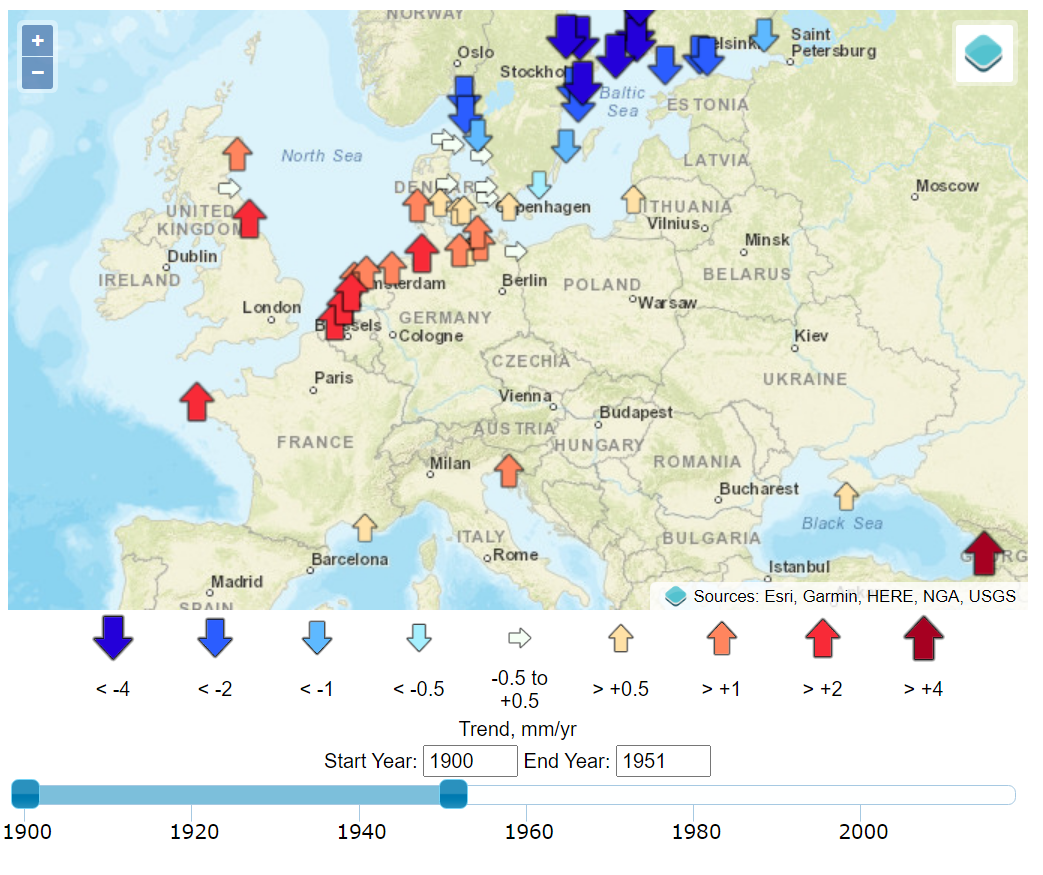Click the dark red '> +4' legend arrow
Image resolution: width=1043 pixels, height=875 pixels.
(923, 638)
